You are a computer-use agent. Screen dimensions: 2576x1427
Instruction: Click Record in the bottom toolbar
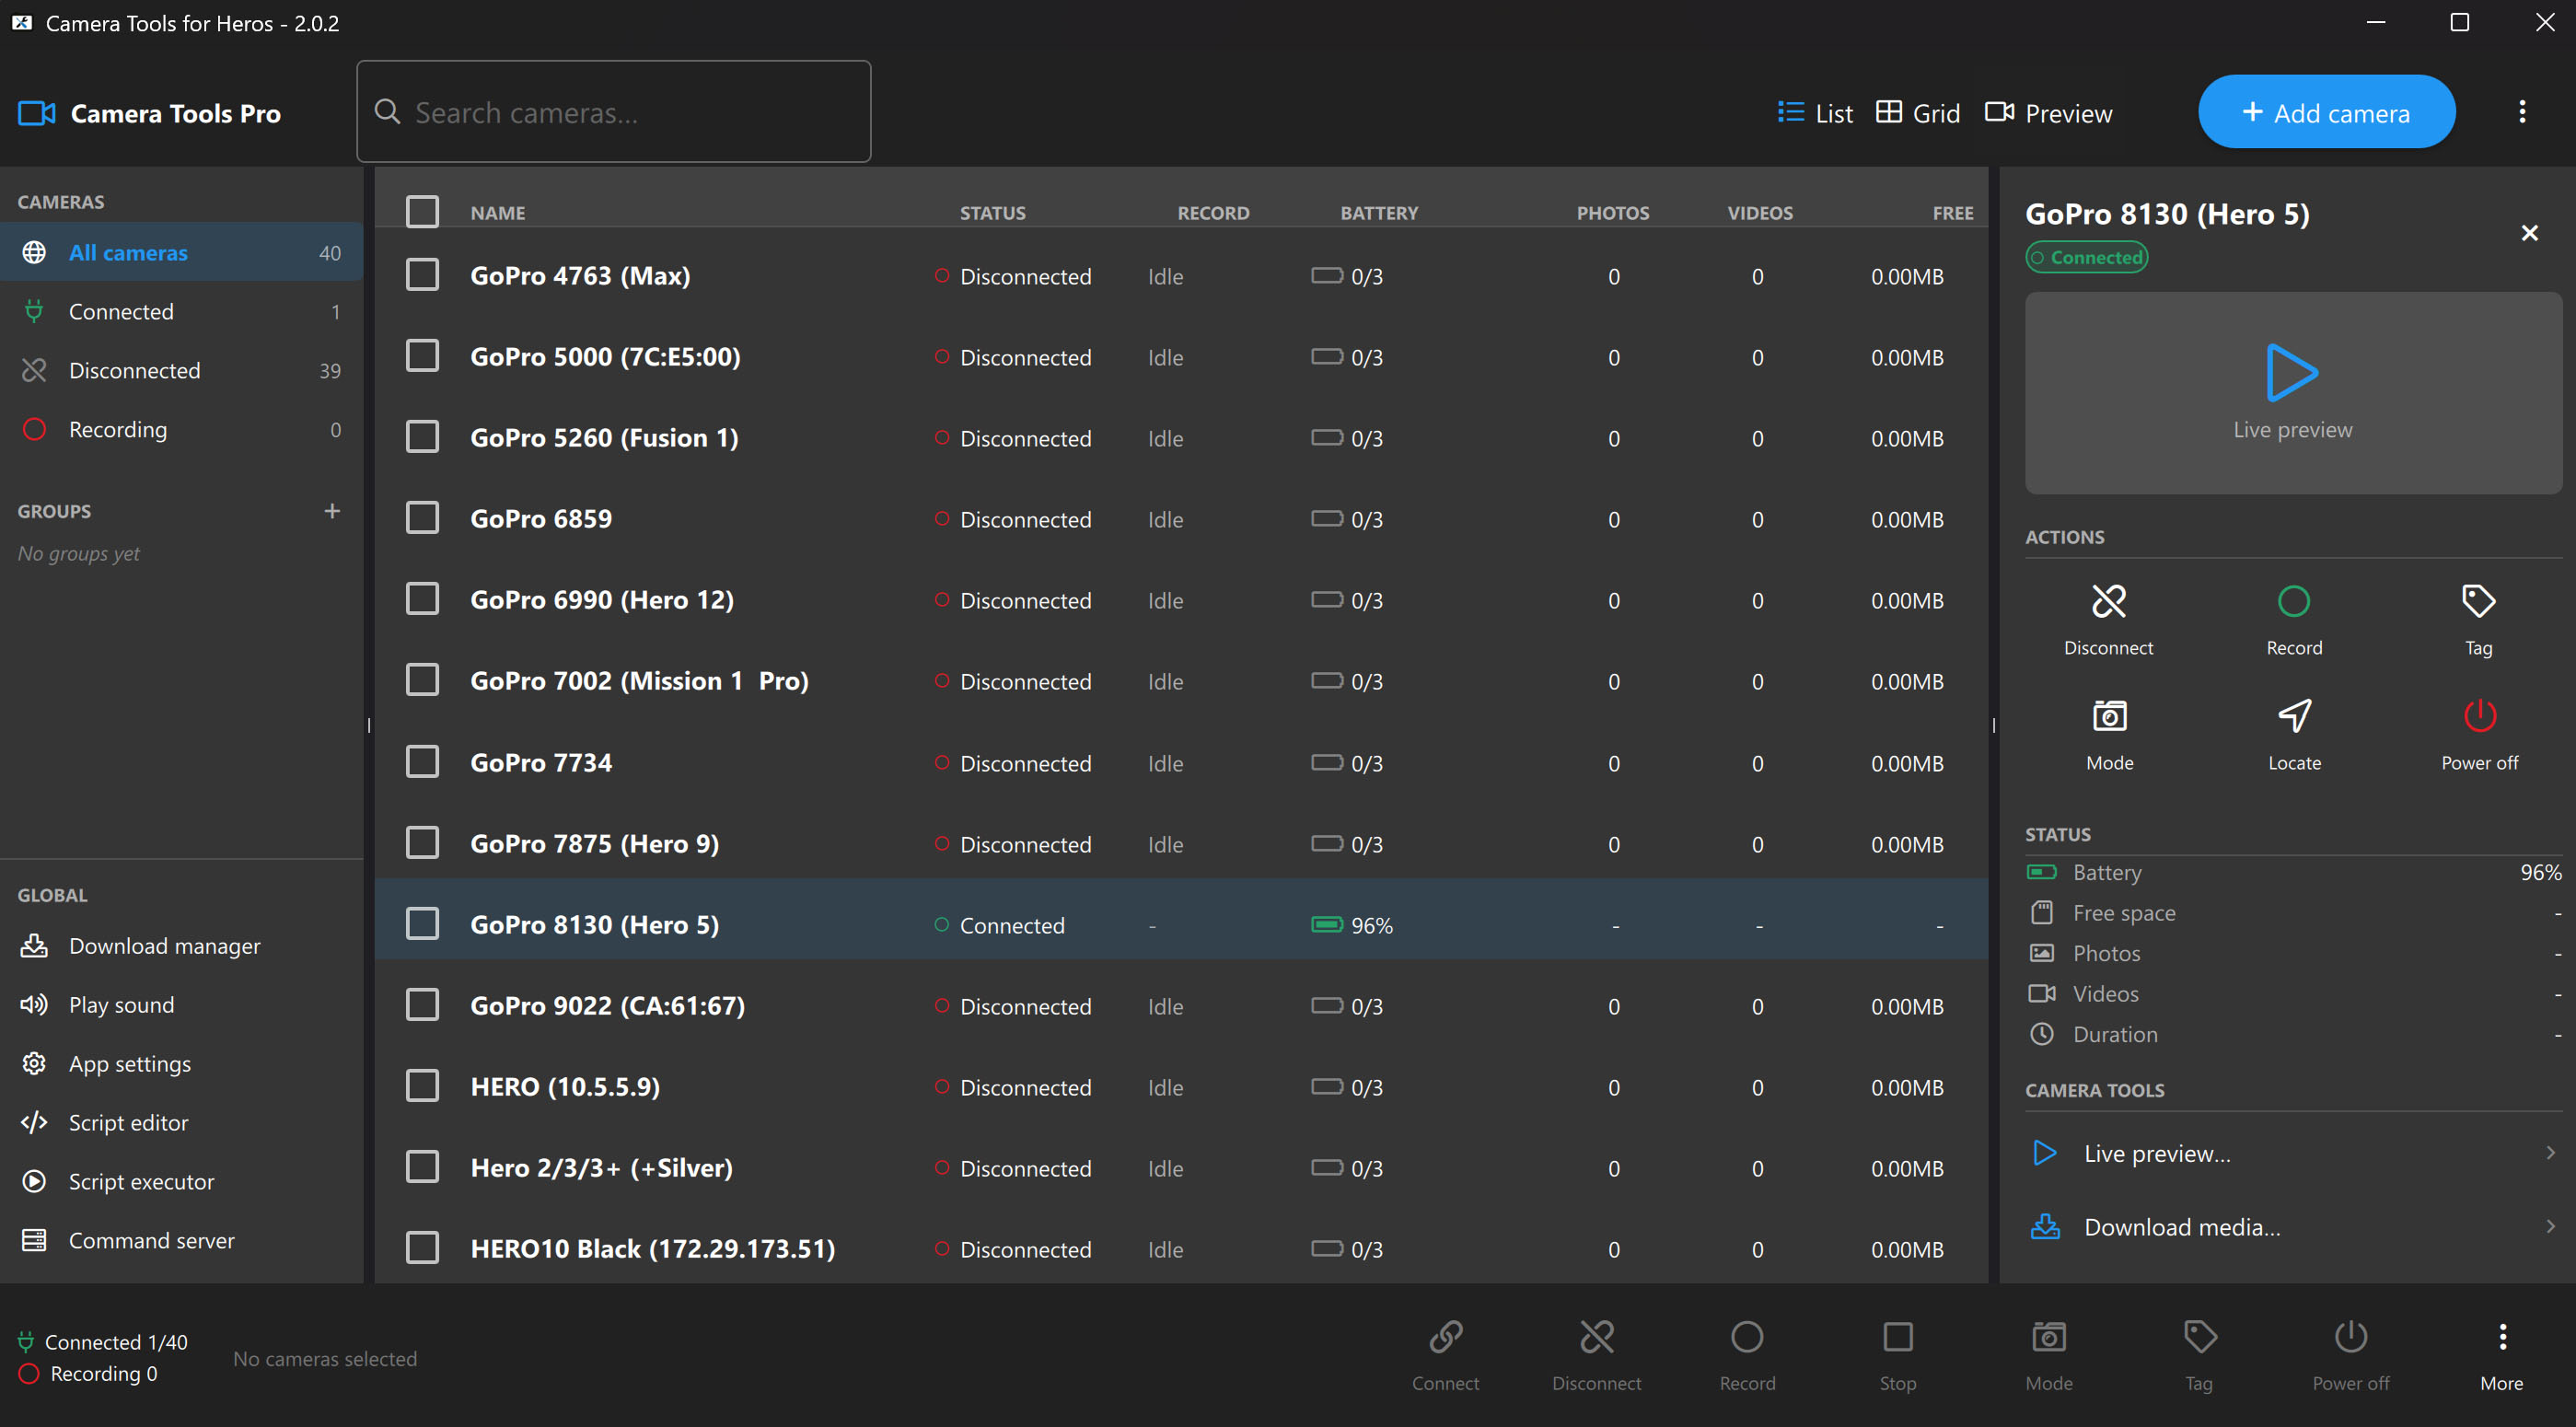(1747, 1355)
